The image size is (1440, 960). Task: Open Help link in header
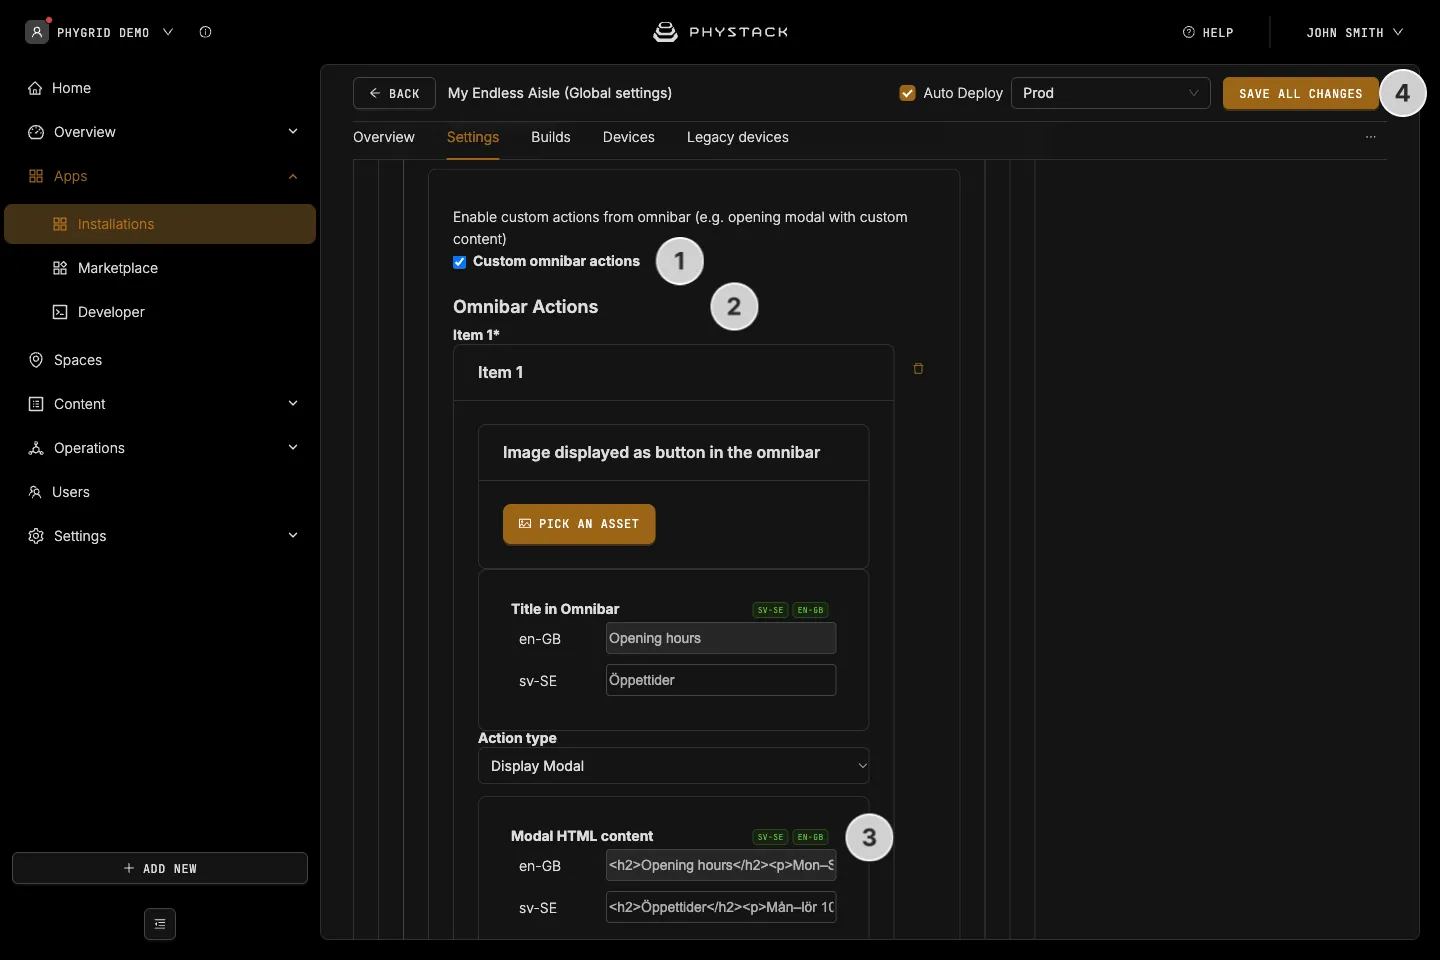(1208, 32)
